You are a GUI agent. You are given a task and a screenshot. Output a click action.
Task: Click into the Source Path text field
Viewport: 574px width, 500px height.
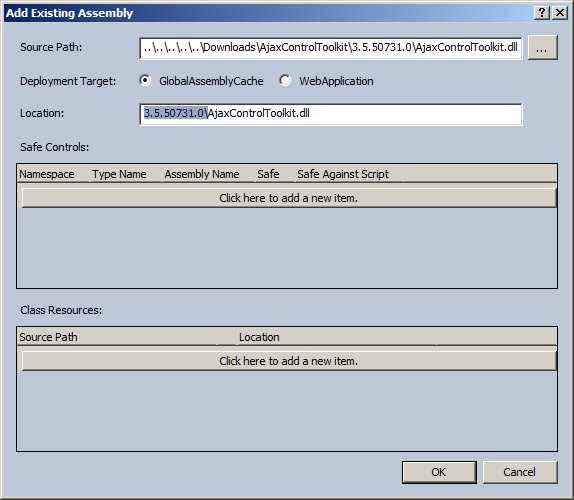(x=331, y=48)
